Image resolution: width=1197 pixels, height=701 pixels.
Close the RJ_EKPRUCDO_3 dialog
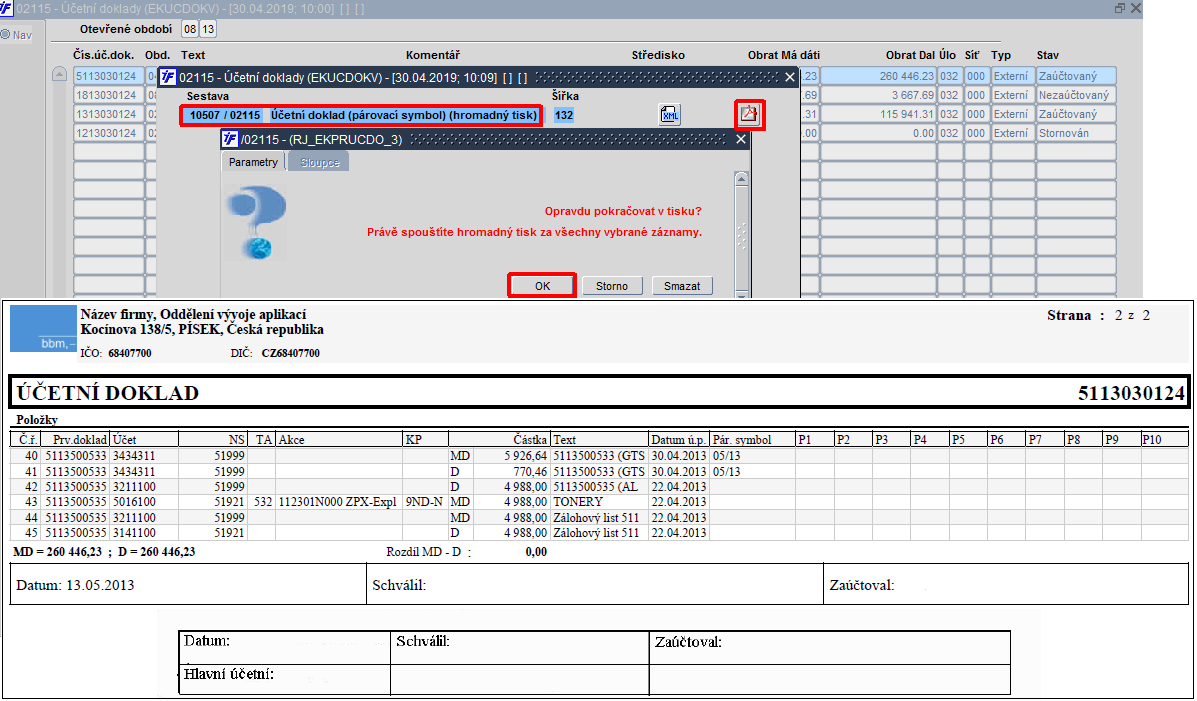point(740,139)
